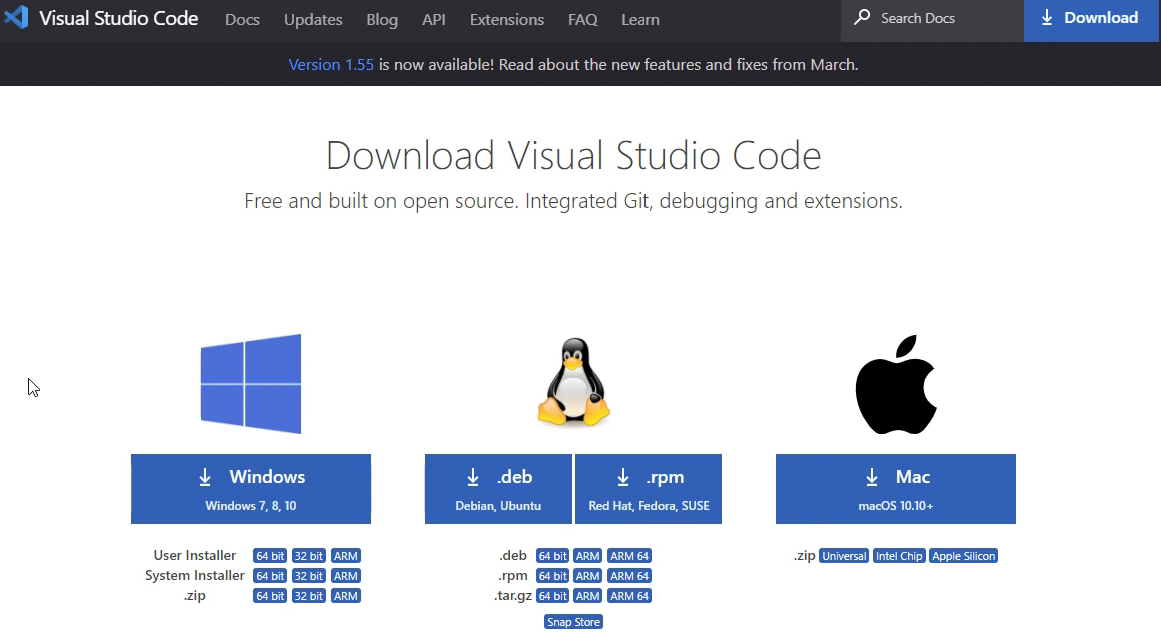Download Windows .zip 64 bit
1161x642 pixels.
click(270, 595)
